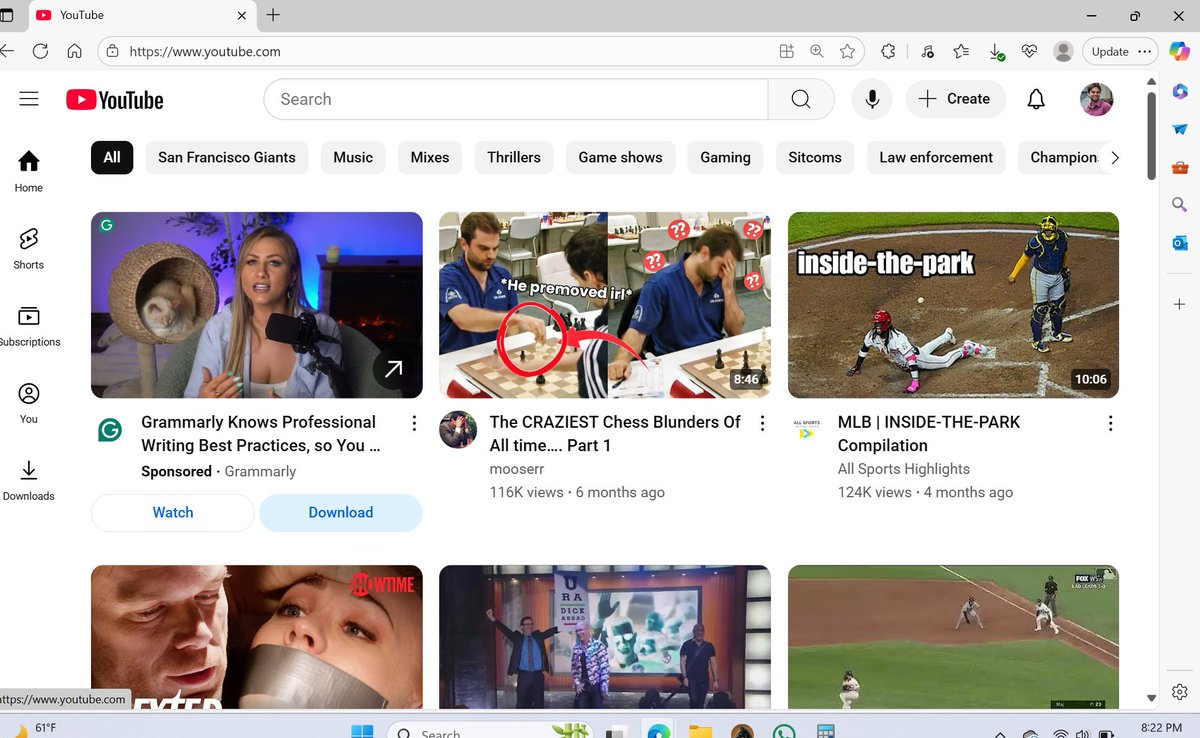Open the app available grid icon in address bar
The height and width of the screenshot is (738, 1200).
click(x=787, y=51)
